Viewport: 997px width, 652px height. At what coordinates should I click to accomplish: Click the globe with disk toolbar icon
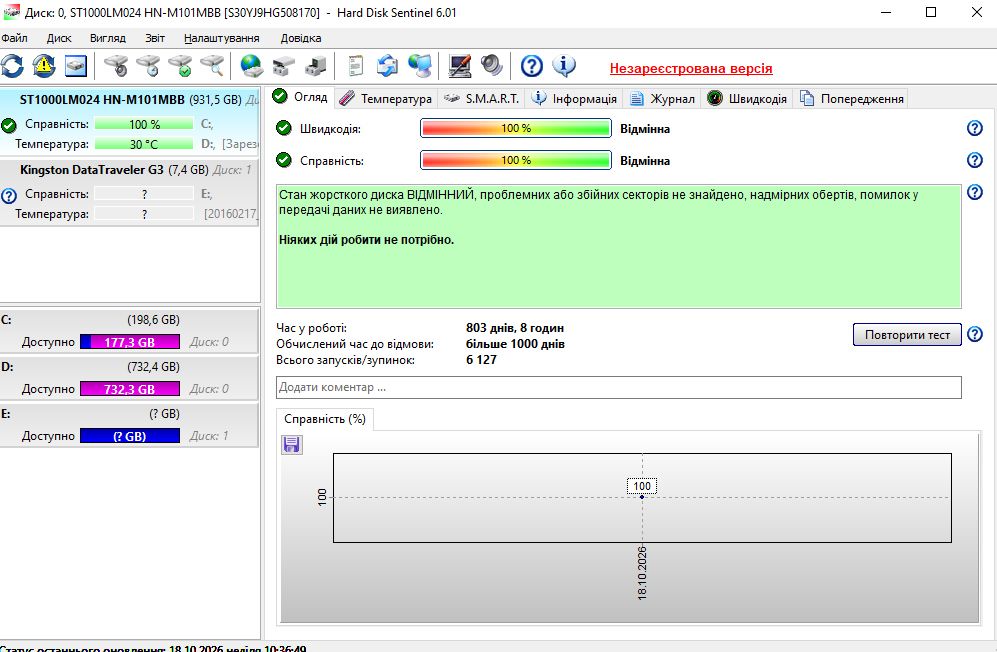coord(252,66)
